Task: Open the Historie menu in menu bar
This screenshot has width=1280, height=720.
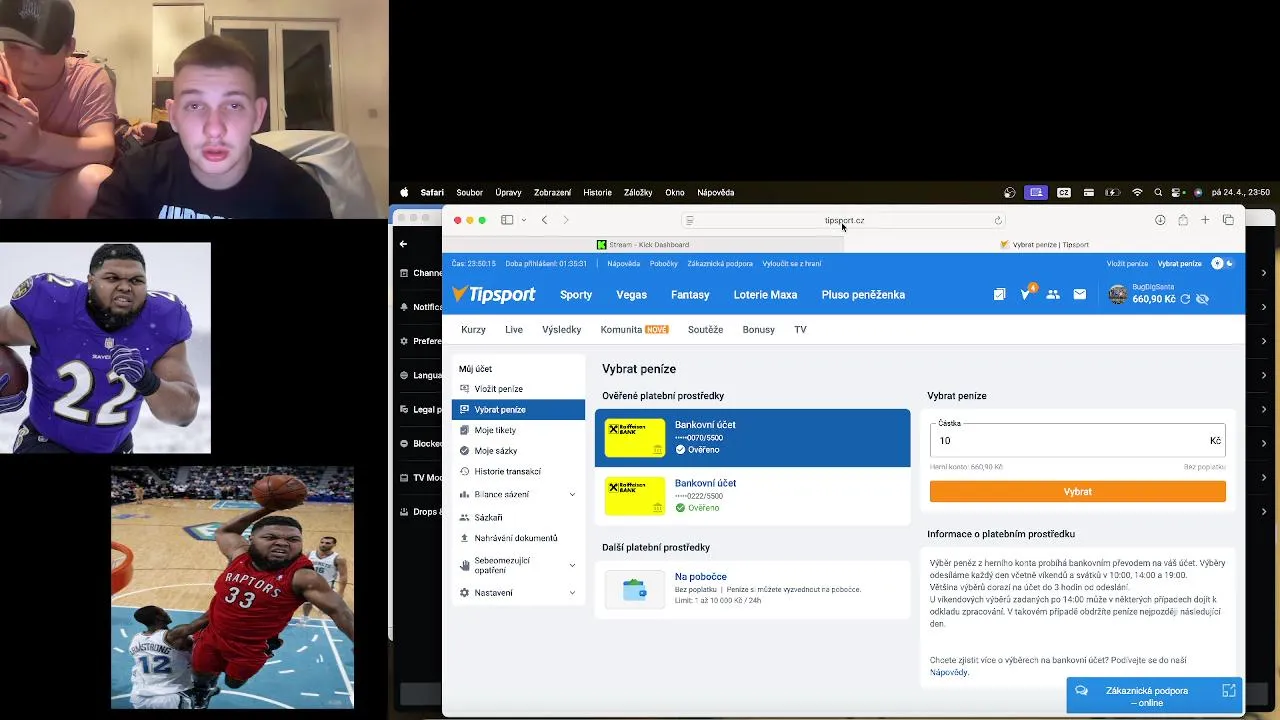Action: coord(597,192)
